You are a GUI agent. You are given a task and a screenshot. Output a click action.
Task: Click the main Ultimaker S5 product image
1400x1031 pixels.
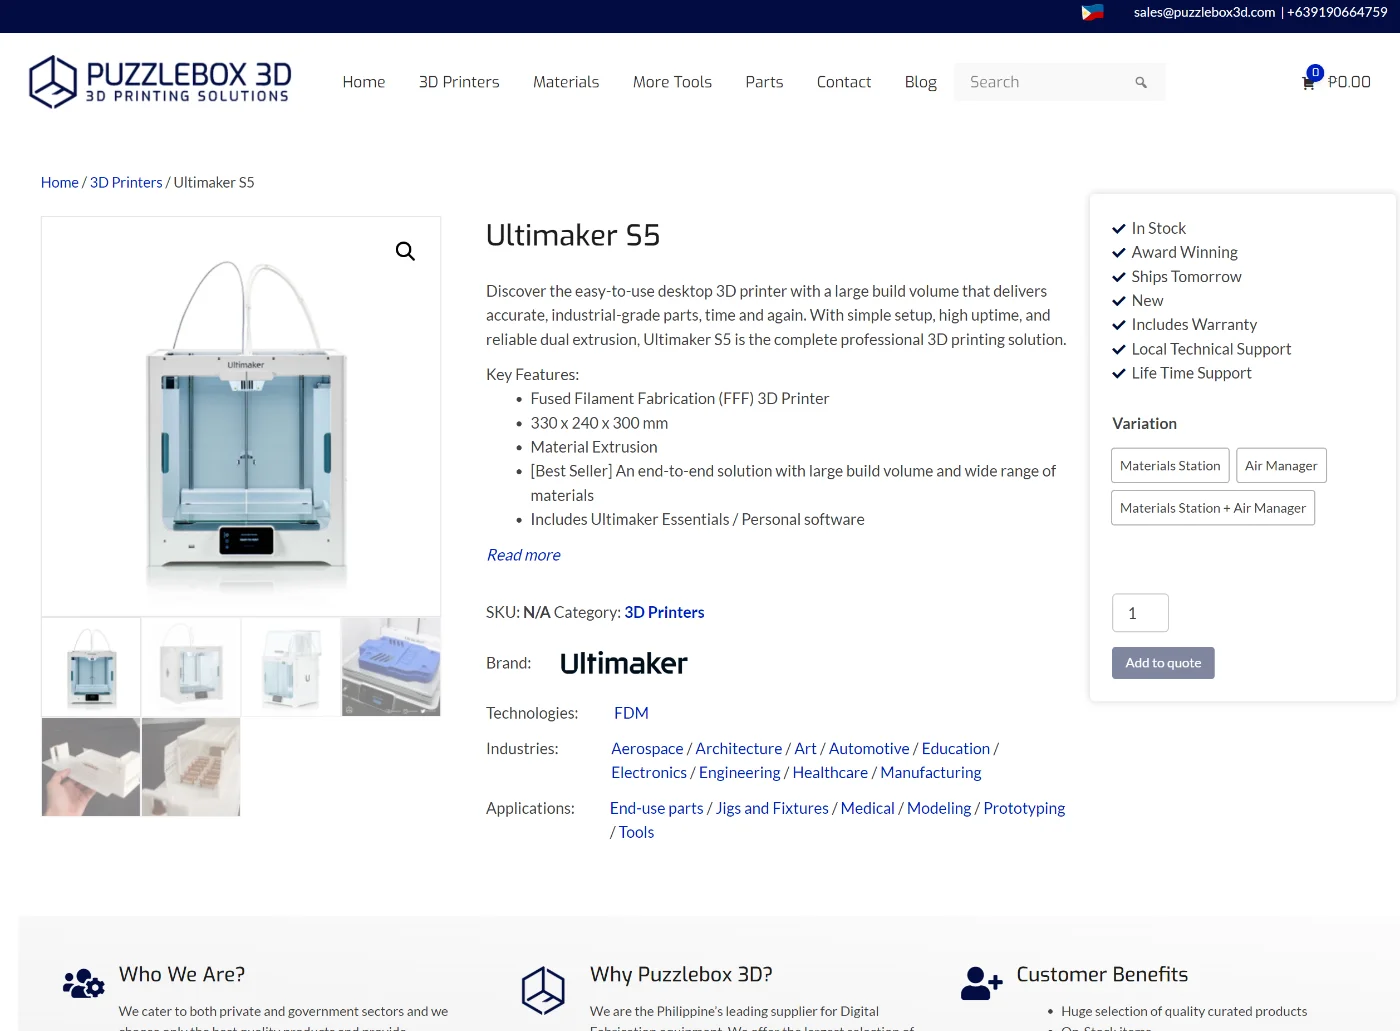[241, 416]
